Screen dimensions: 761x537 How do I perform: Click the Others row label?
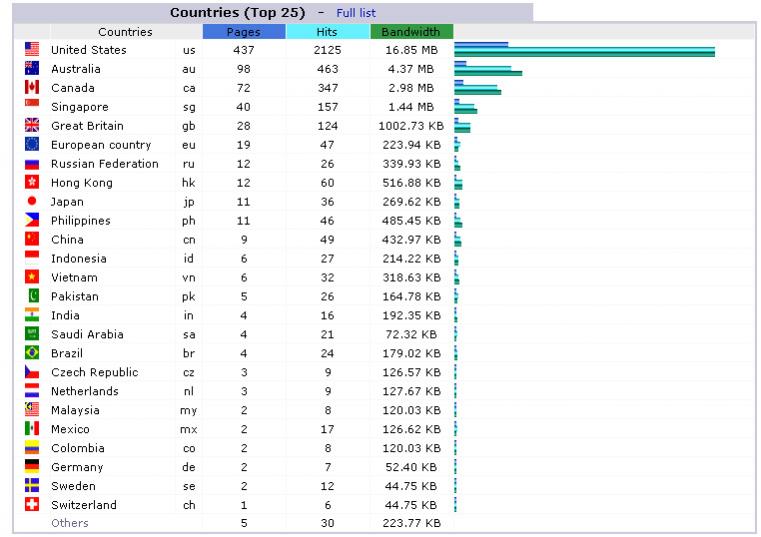tap(70, 523)
